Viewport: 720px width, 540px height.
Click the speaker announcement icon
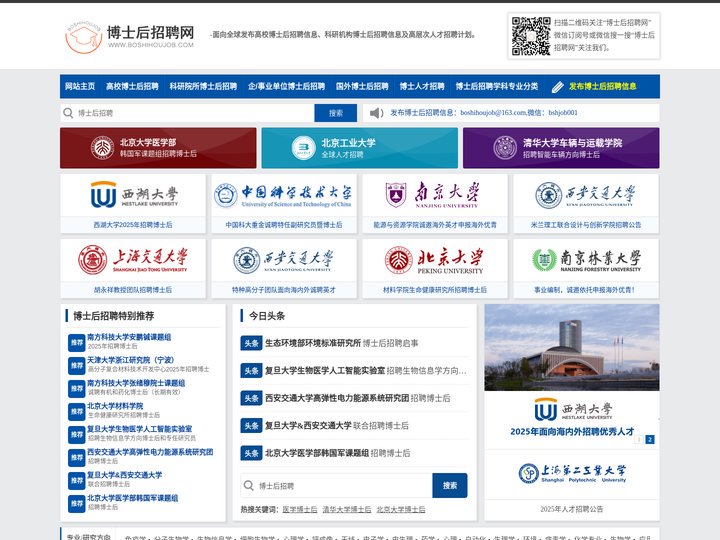376,113
